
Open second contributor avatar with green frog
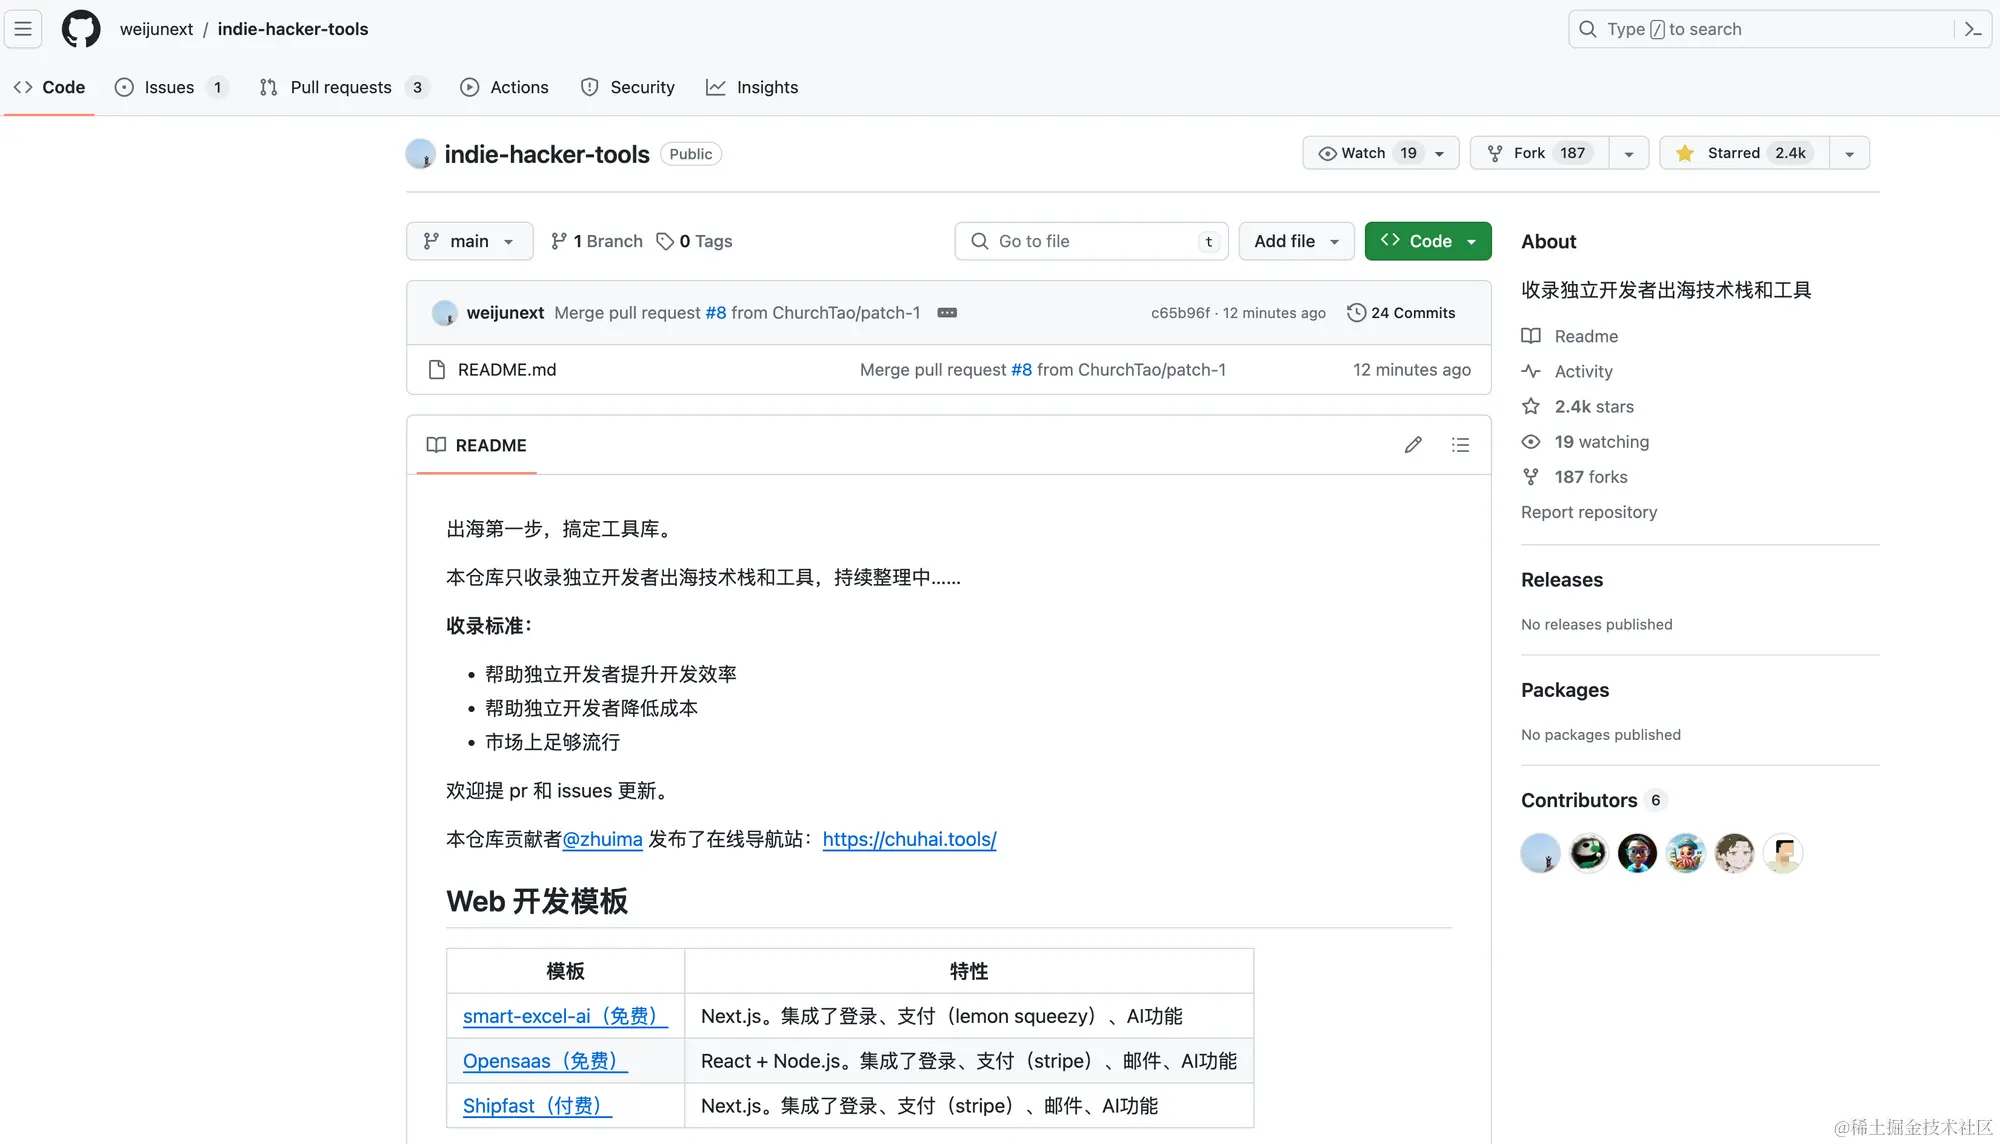pyautogui.click(x=1588, y=853)
